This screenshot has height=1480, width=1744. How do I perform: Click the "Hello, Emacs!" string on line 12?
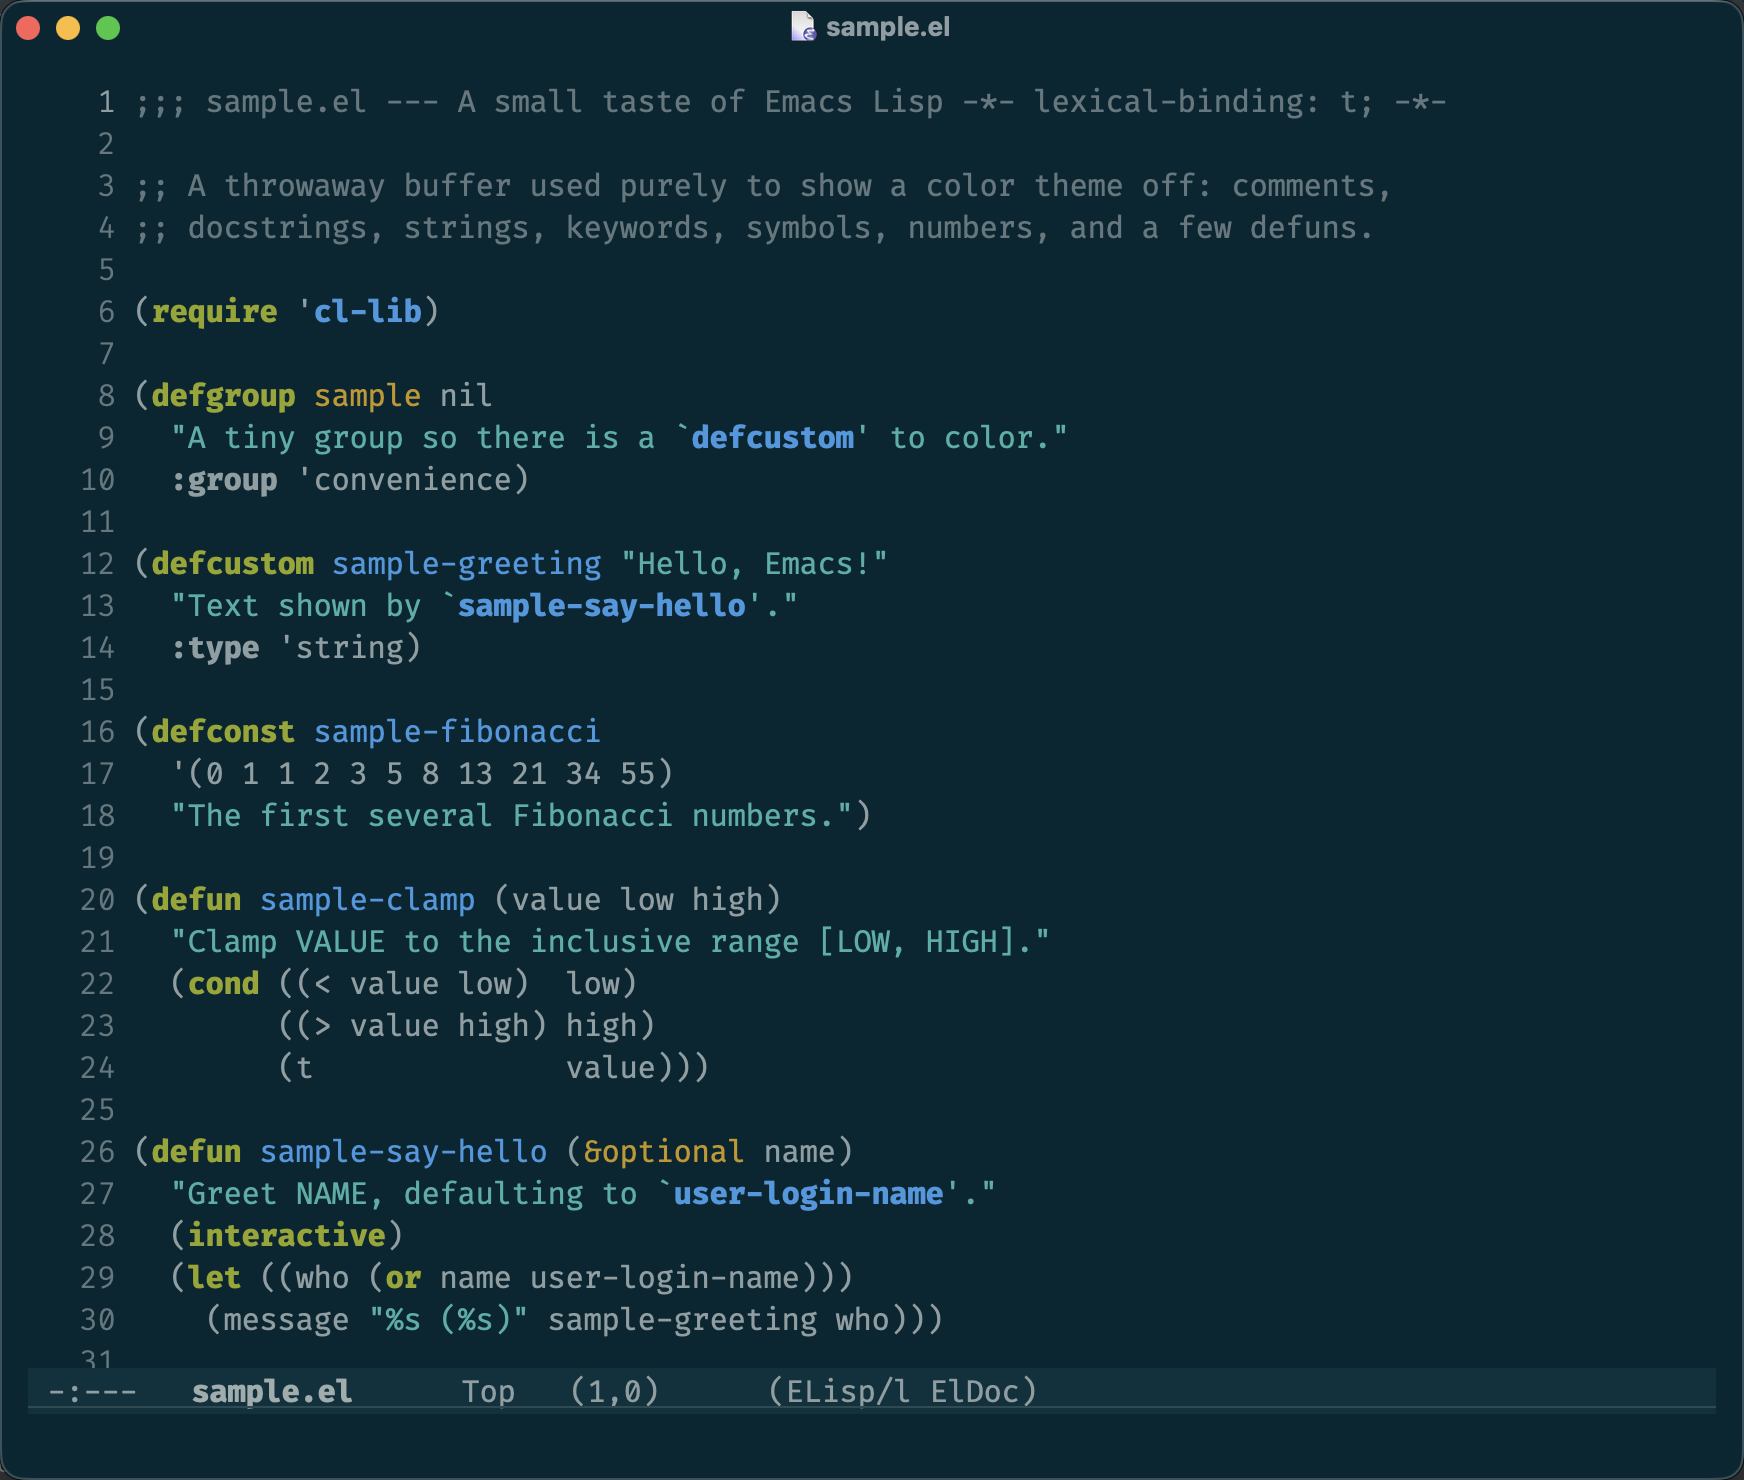point(754,563)
